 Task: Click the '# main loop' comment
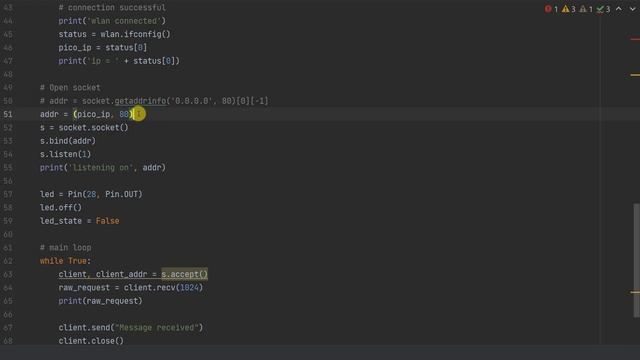(x=65, y=248)
